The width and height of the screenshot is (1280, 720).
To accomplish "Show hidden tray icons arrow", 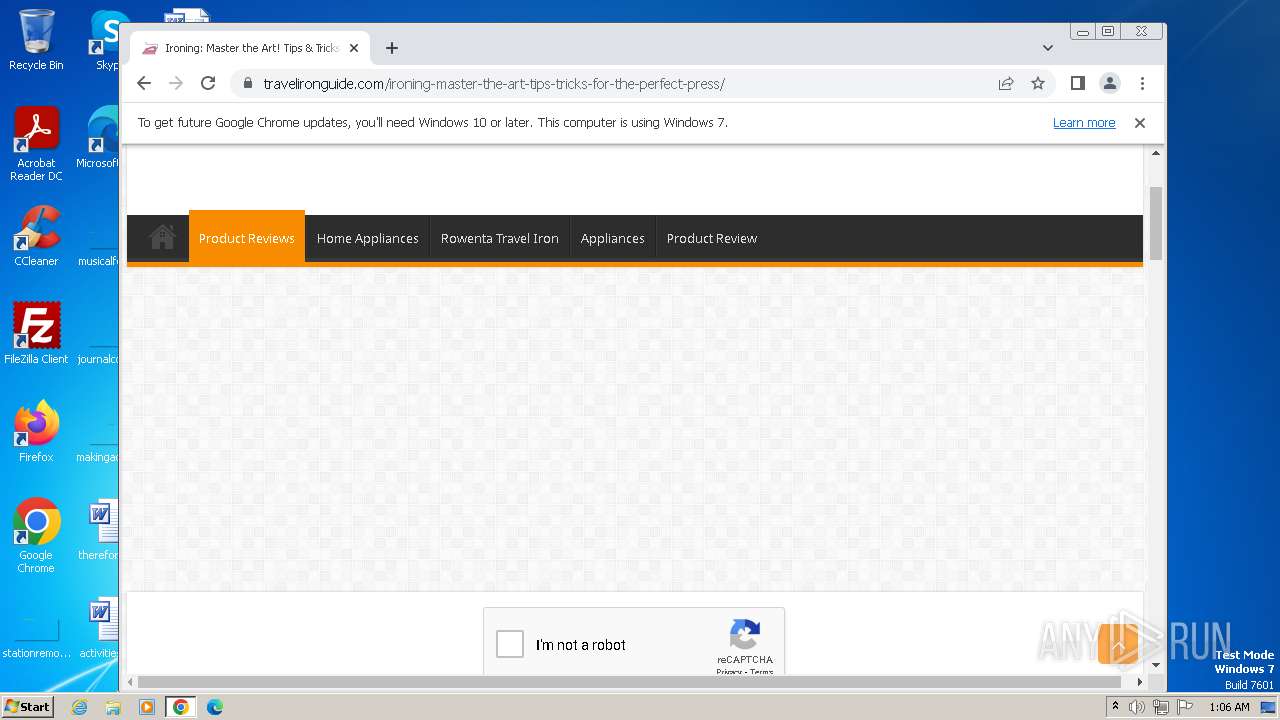I will point(1115,707).
